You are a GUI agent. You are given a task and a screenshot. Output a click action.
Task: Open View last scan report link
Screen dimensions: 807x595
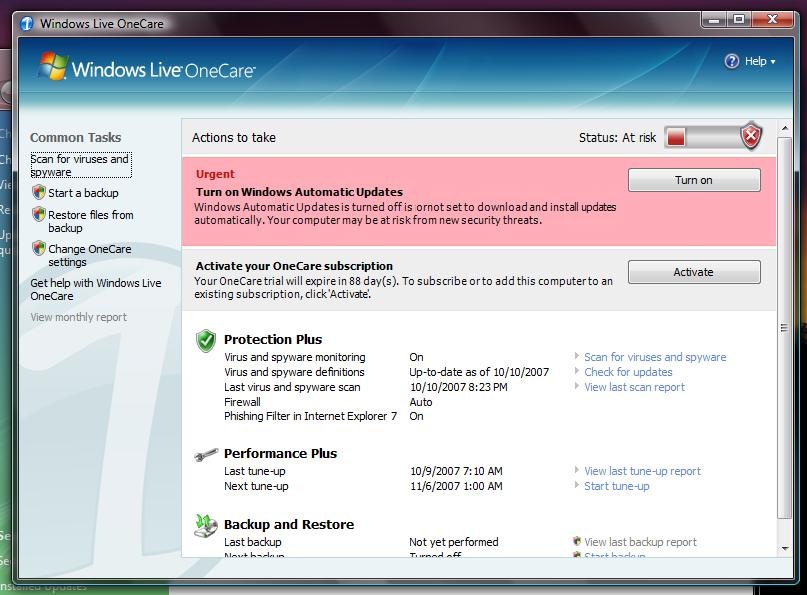click(x=635, y=387)
